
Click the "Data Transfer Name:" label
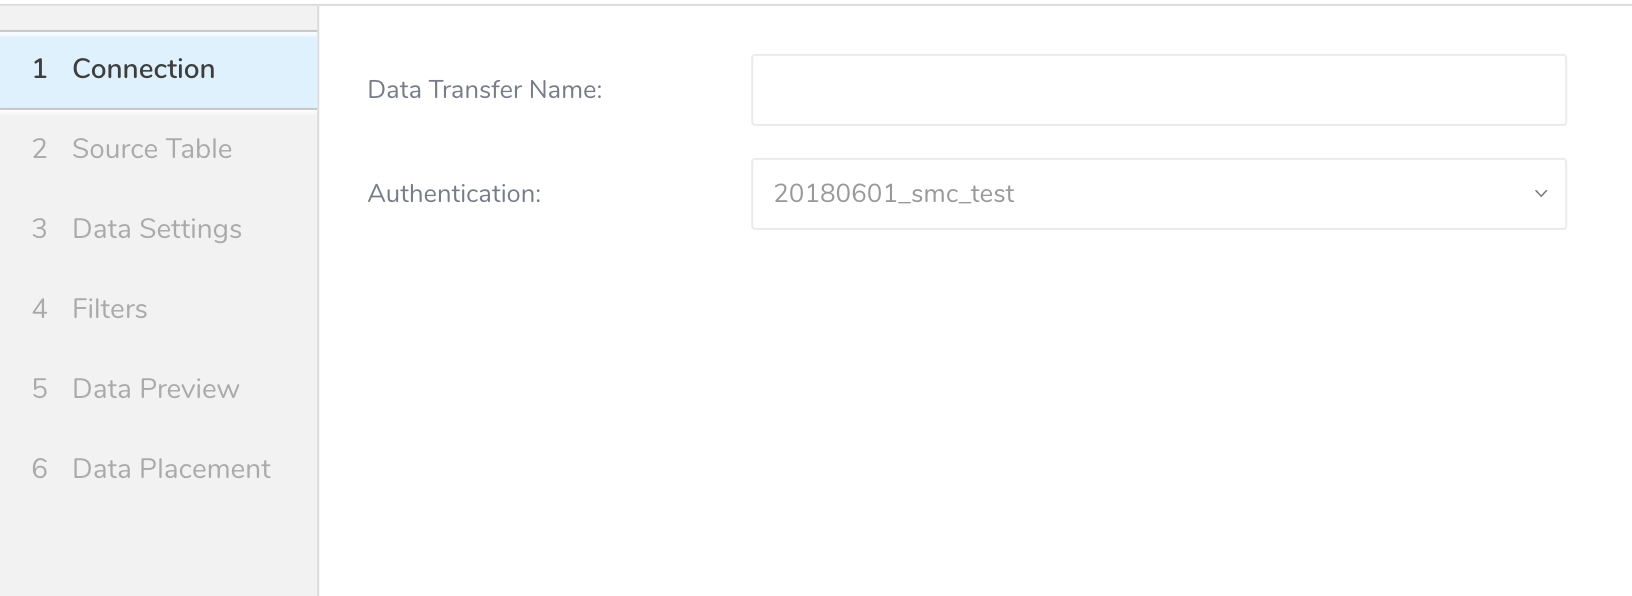click(x=484, y=90)
